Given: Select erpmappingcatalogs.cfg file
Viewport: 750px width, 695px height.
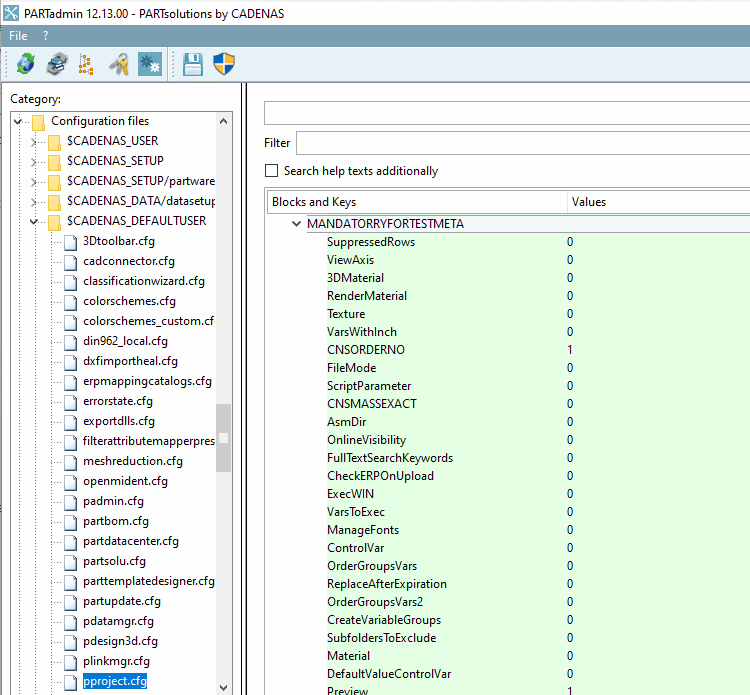Looking at the screenshot, I should coord(147,381).
